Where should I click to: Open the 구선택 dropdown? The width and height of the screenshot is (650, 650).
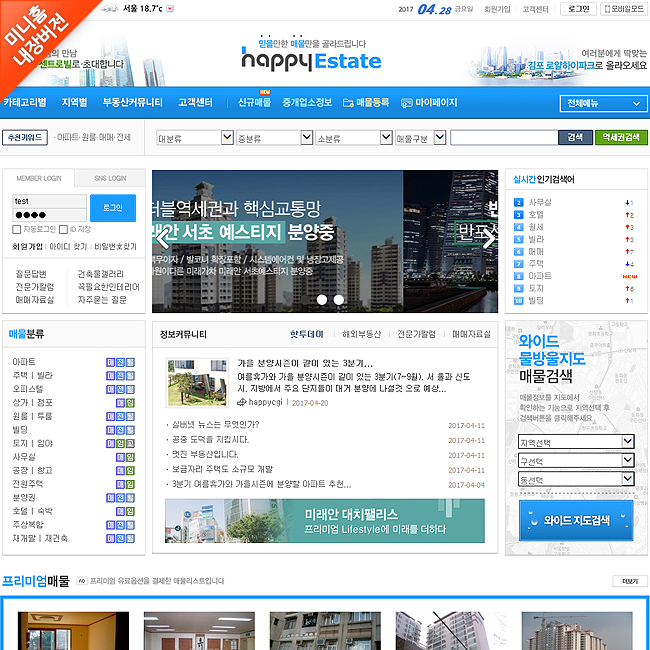(x=576, y=461)
